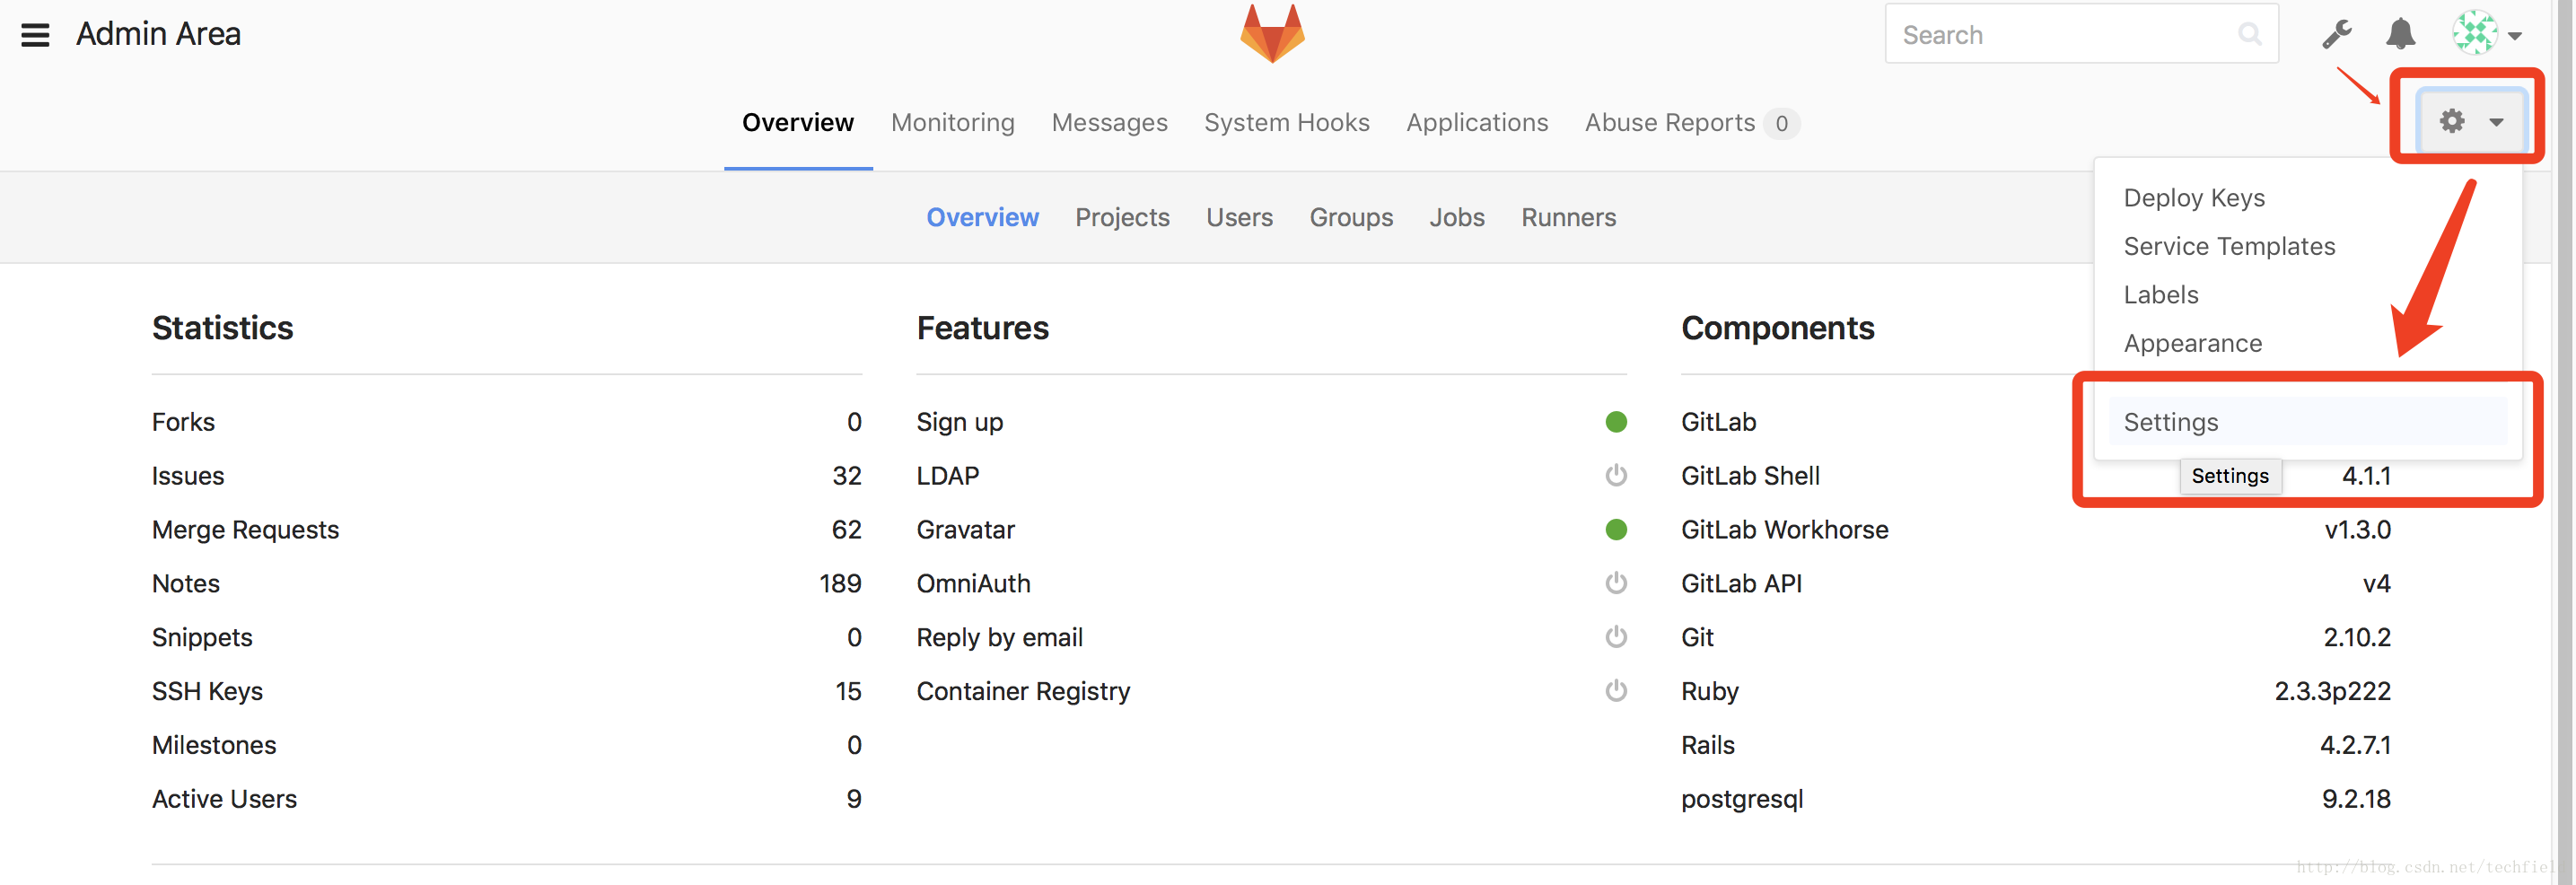Toggle the gear settings dropdown
Viewport: 2576px width, 885px height.
pyautogui.click(x=2470, y=121)
